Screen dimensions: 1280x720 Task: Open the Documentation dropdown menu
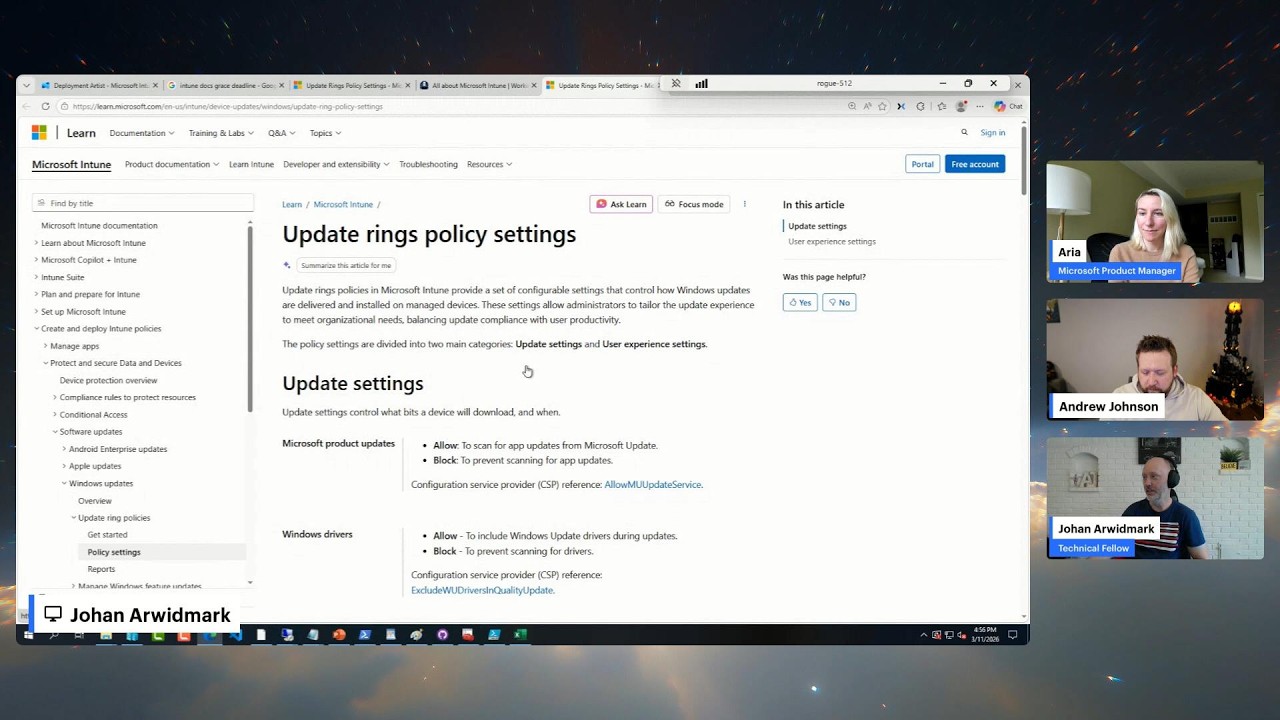(141, 132)
